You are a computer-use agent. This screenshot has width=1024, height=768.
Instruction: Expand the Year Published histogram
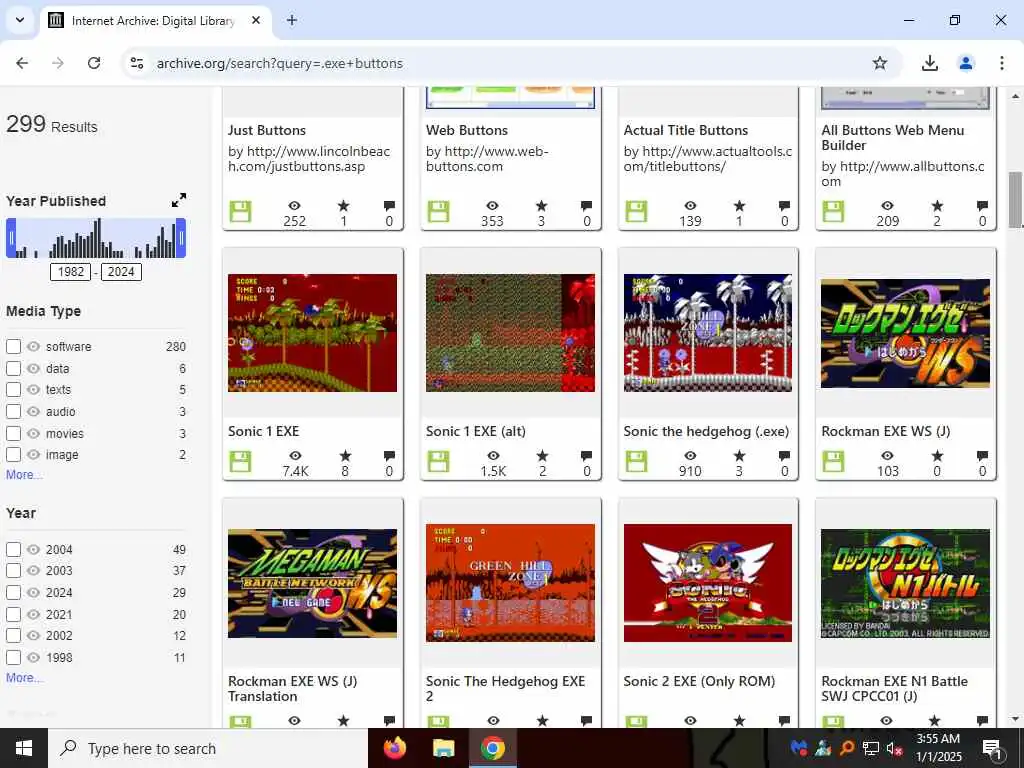click(x=179, y=200)
